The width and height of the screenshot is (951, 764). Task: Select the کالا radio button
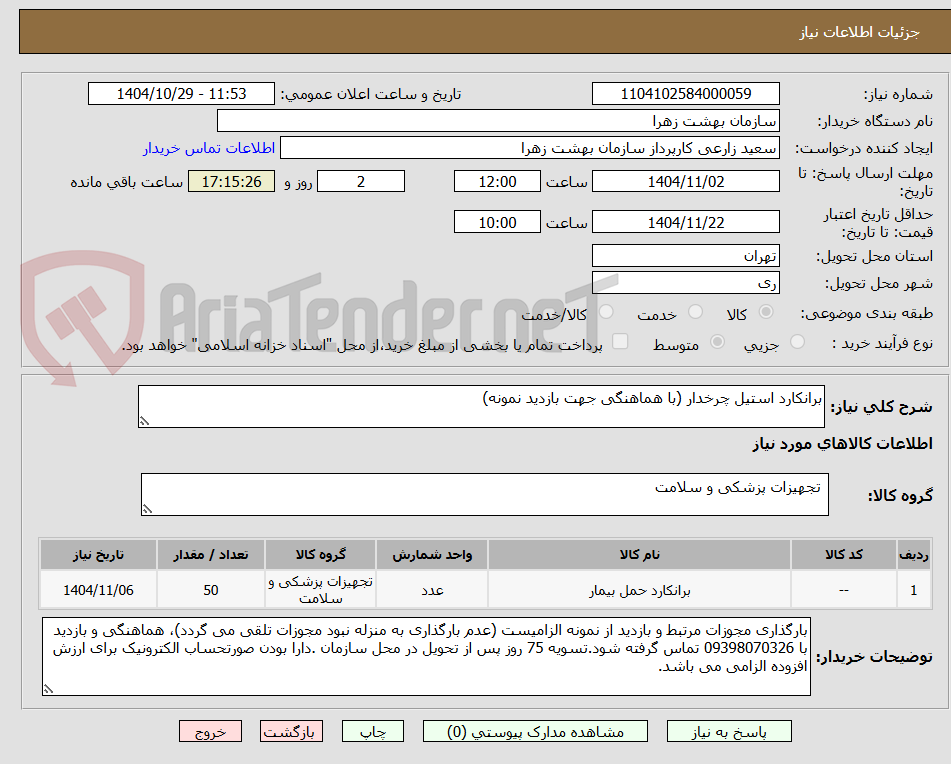click(766, 312)
